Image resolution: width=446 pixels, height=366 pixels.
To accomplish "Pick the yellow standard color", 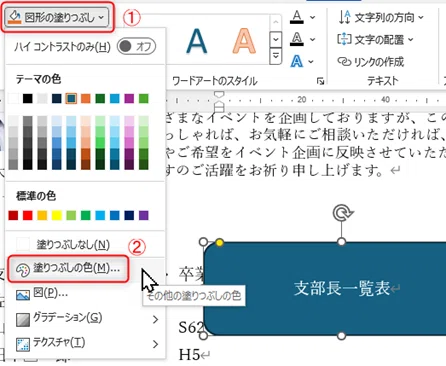I will 57,215.
